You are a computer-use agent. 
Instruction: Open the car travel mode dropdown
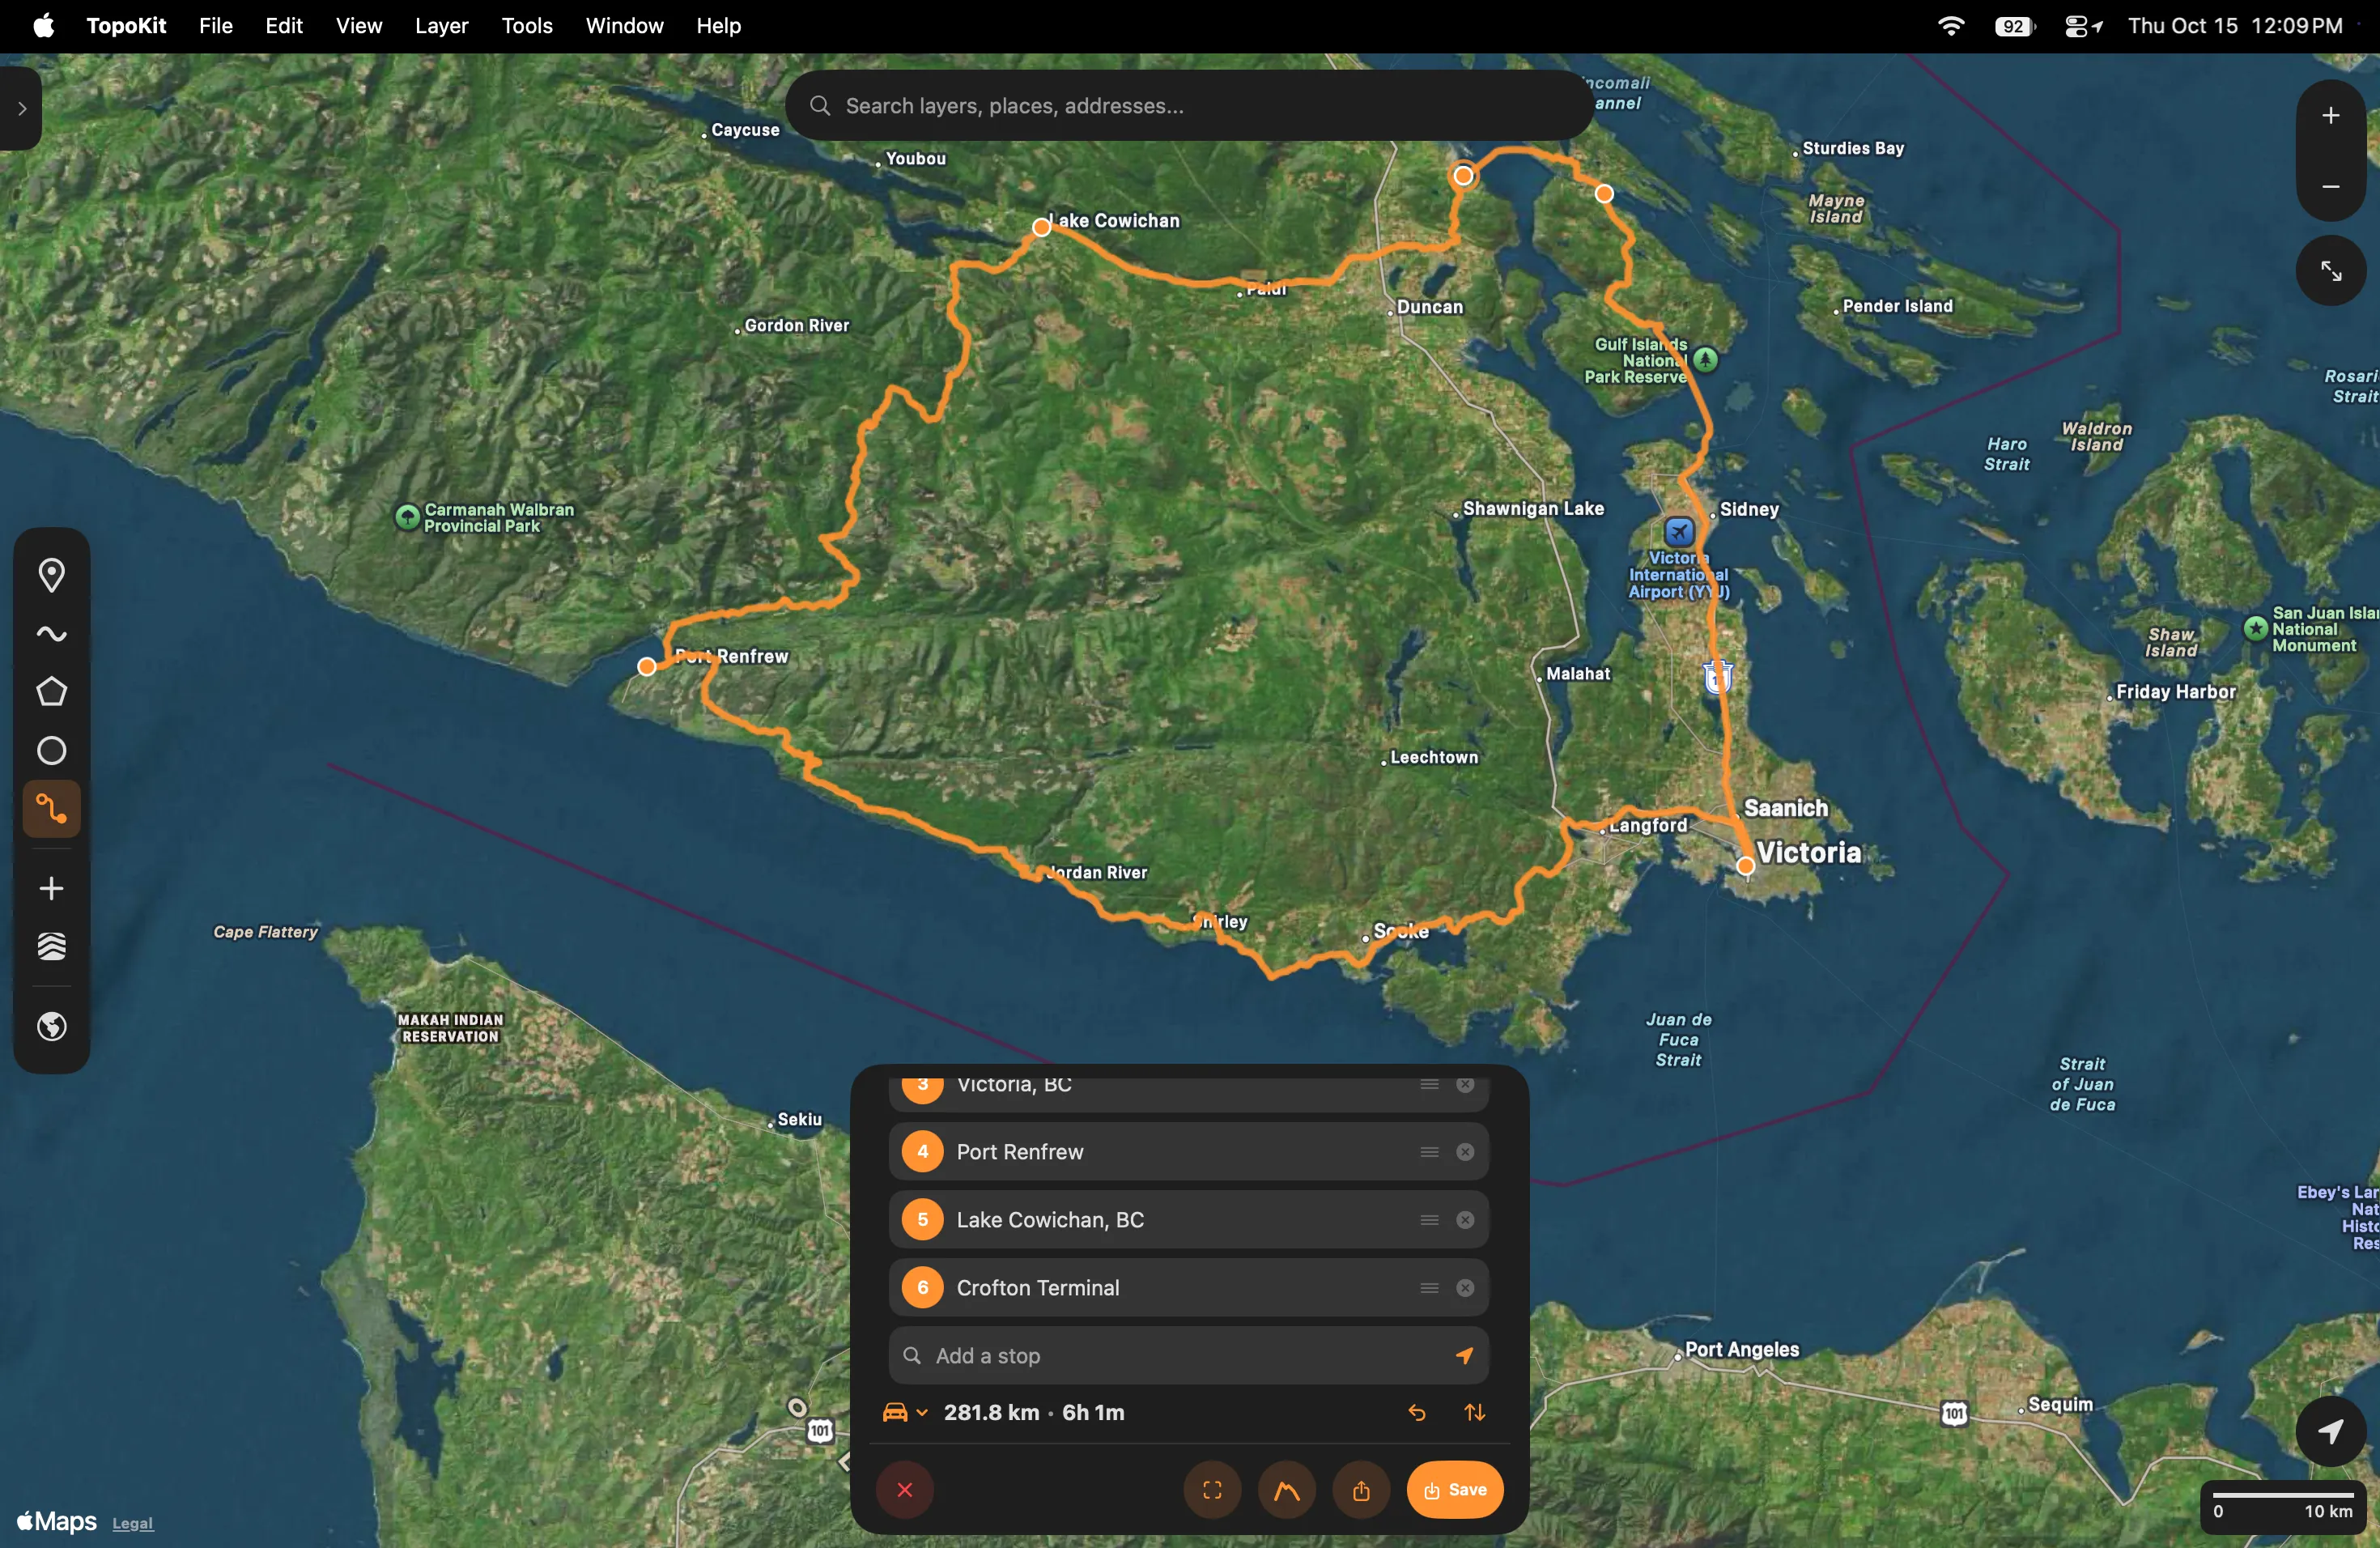click(x=905, y=1413)
